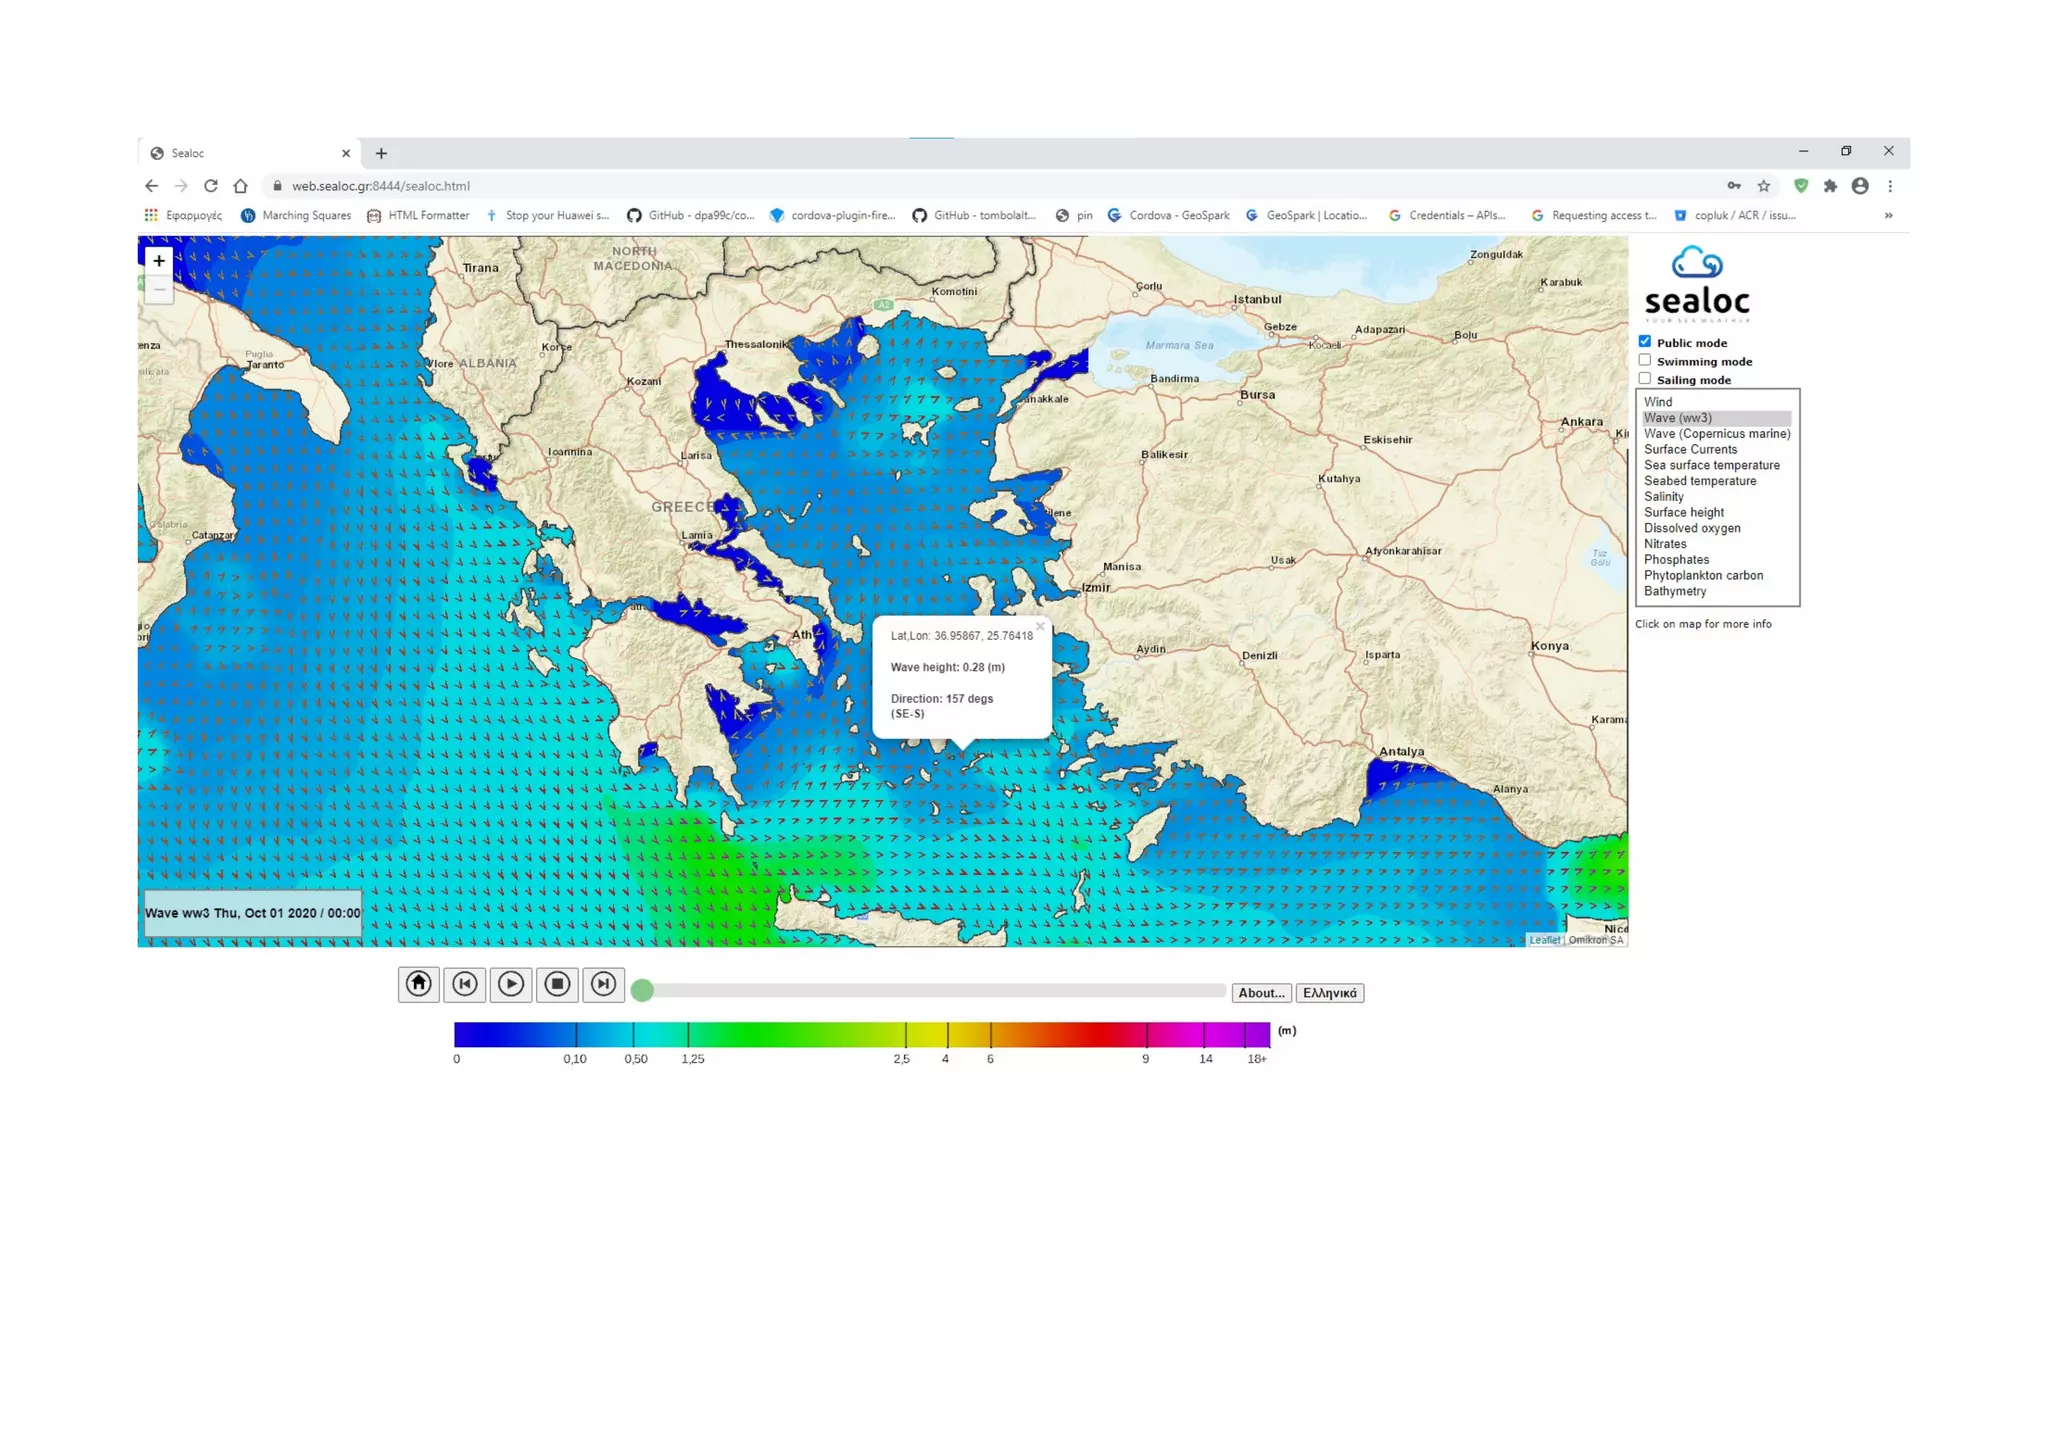Close the wave height popup
This screenshot has height=1448, width=2048.
(1040, 627)
